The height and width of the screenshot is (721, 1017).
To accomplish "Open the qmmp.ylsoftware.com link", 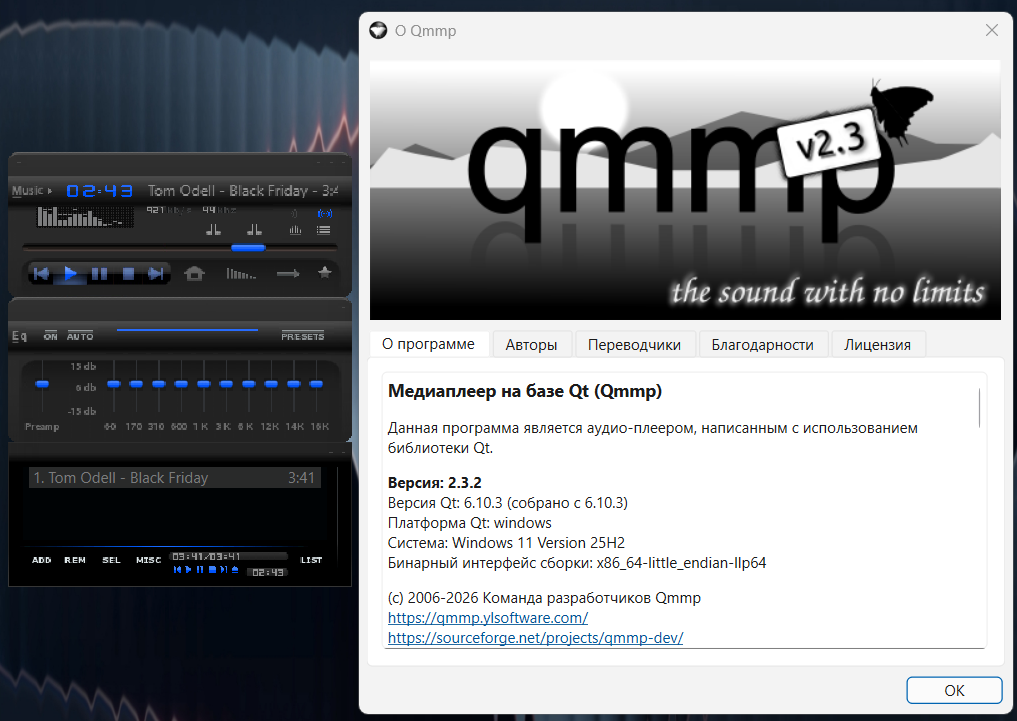I will (488, 617).
